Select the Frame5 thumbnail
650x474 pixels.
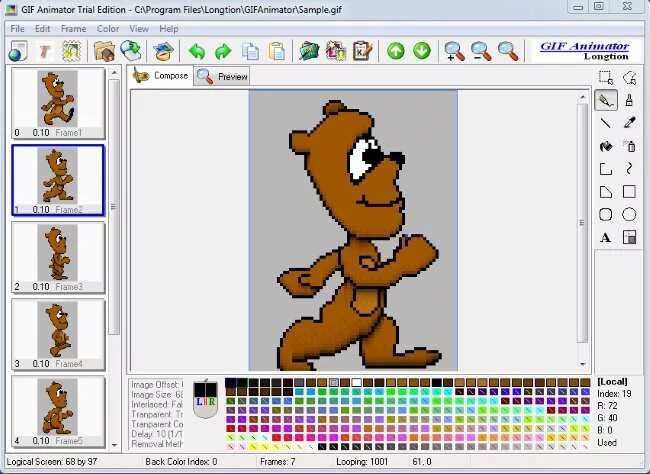58,412
